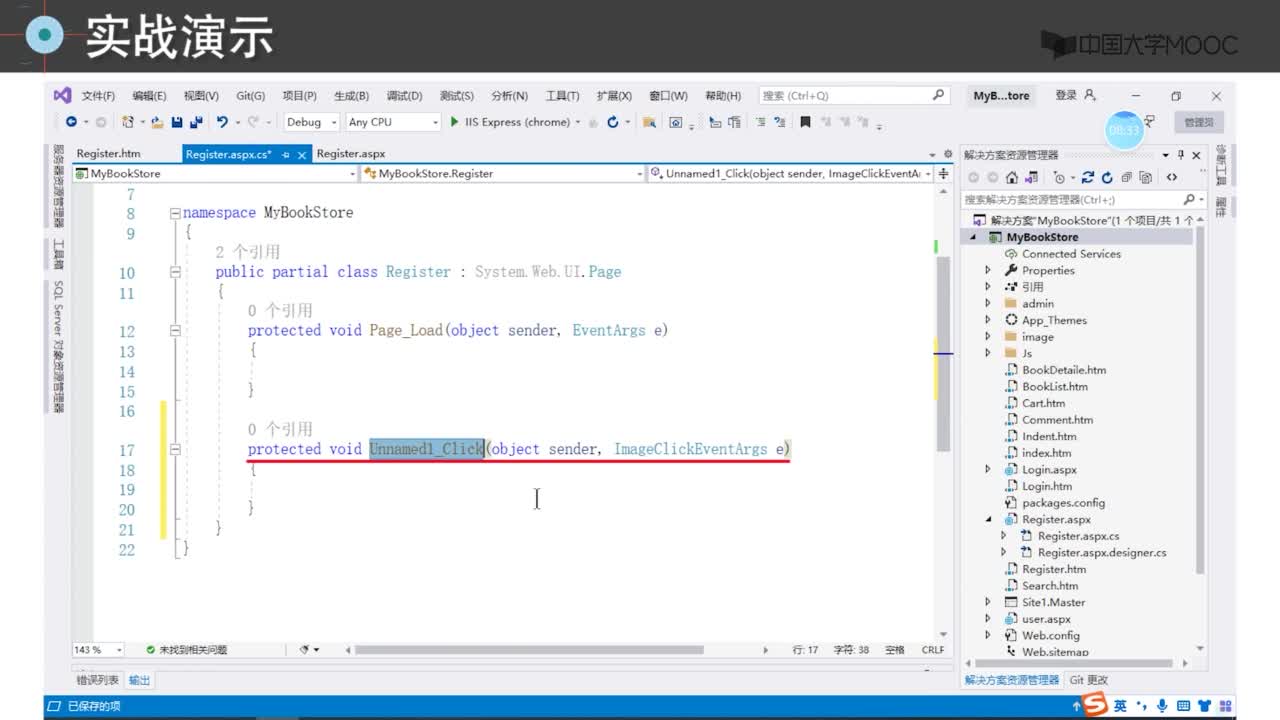Open the Git(G) menu
1280x720 pixels.
point(250,96)
